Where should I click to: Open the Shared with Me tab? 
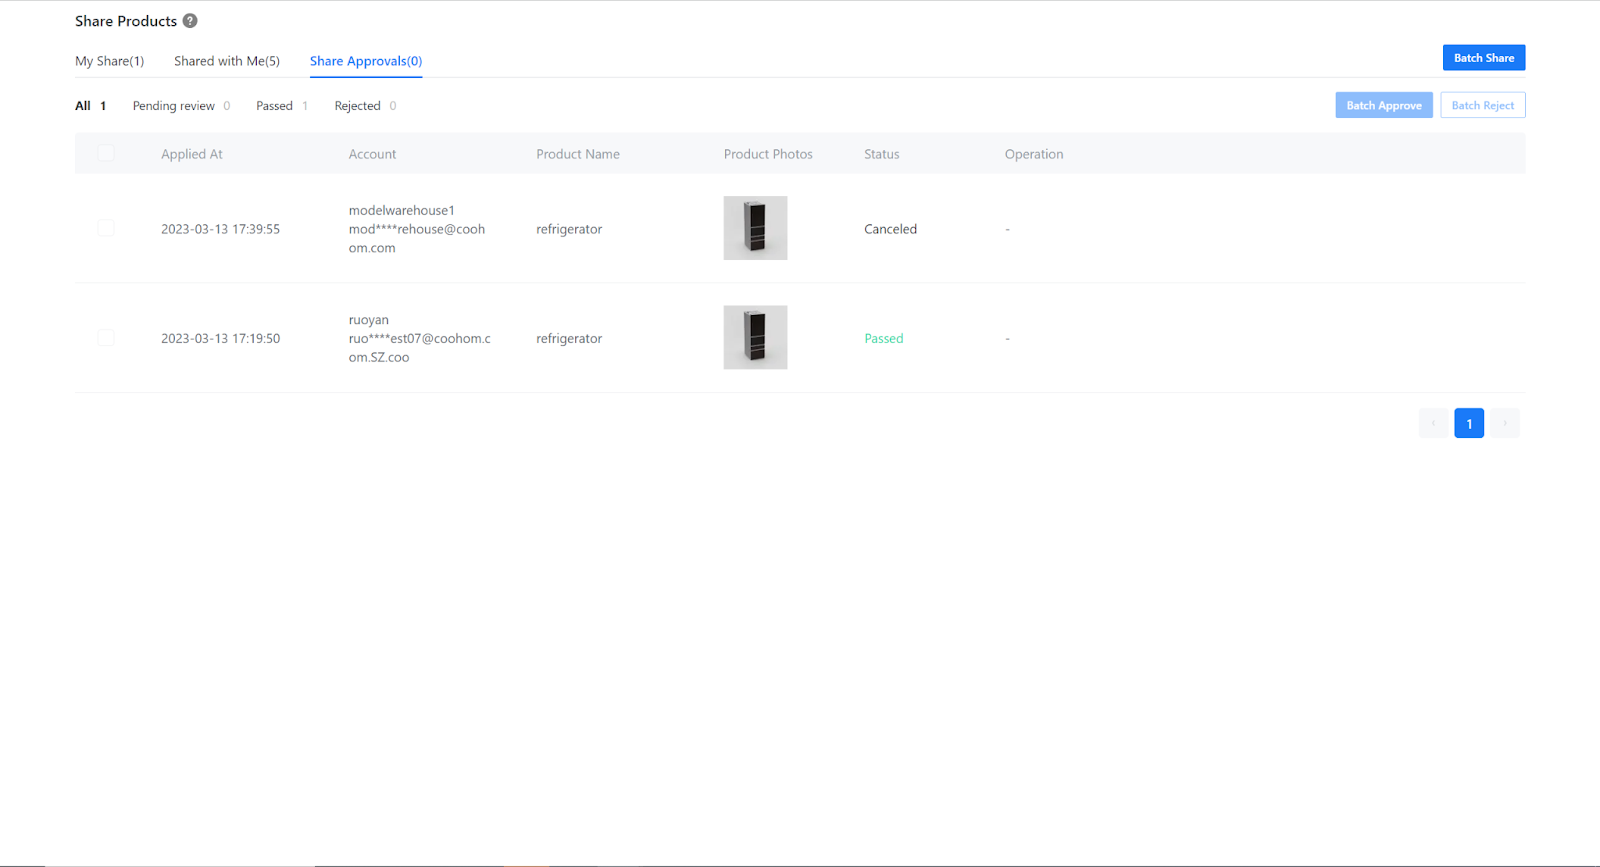click(x=226, y=61)
